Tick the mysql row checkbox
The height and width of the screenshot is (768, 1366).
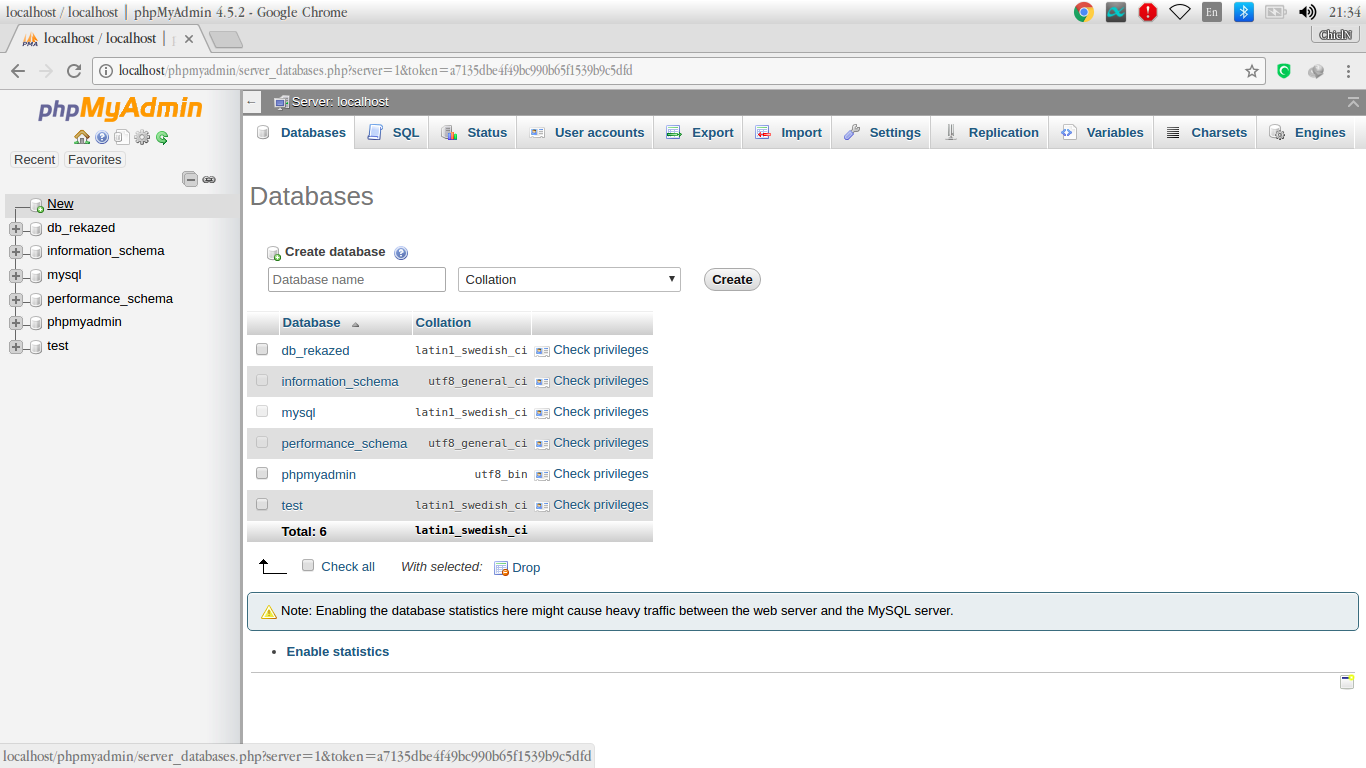[x=262, y=411]
